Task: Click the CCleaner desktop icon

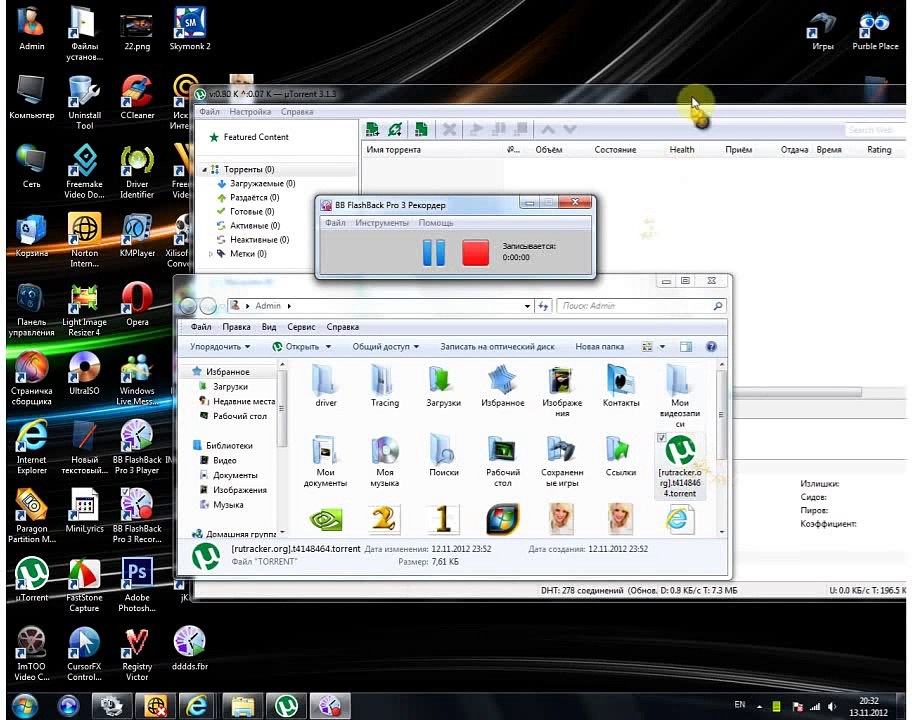Action: [x=137, y=98]
